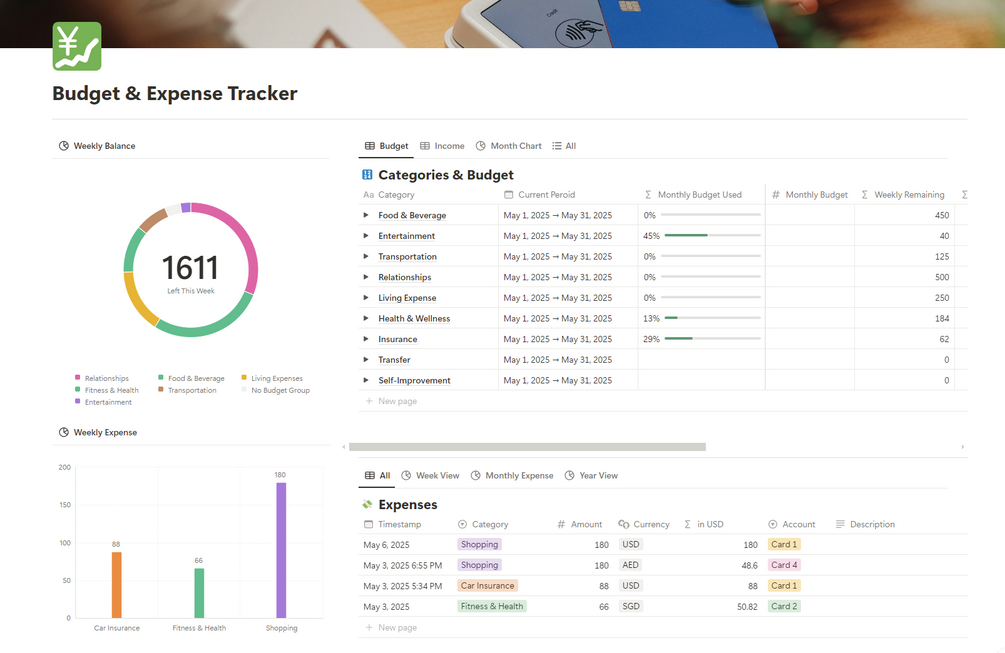Open the Month Chart tab
The width and height of the screenshot is (1005, 653).
[508, 146]
